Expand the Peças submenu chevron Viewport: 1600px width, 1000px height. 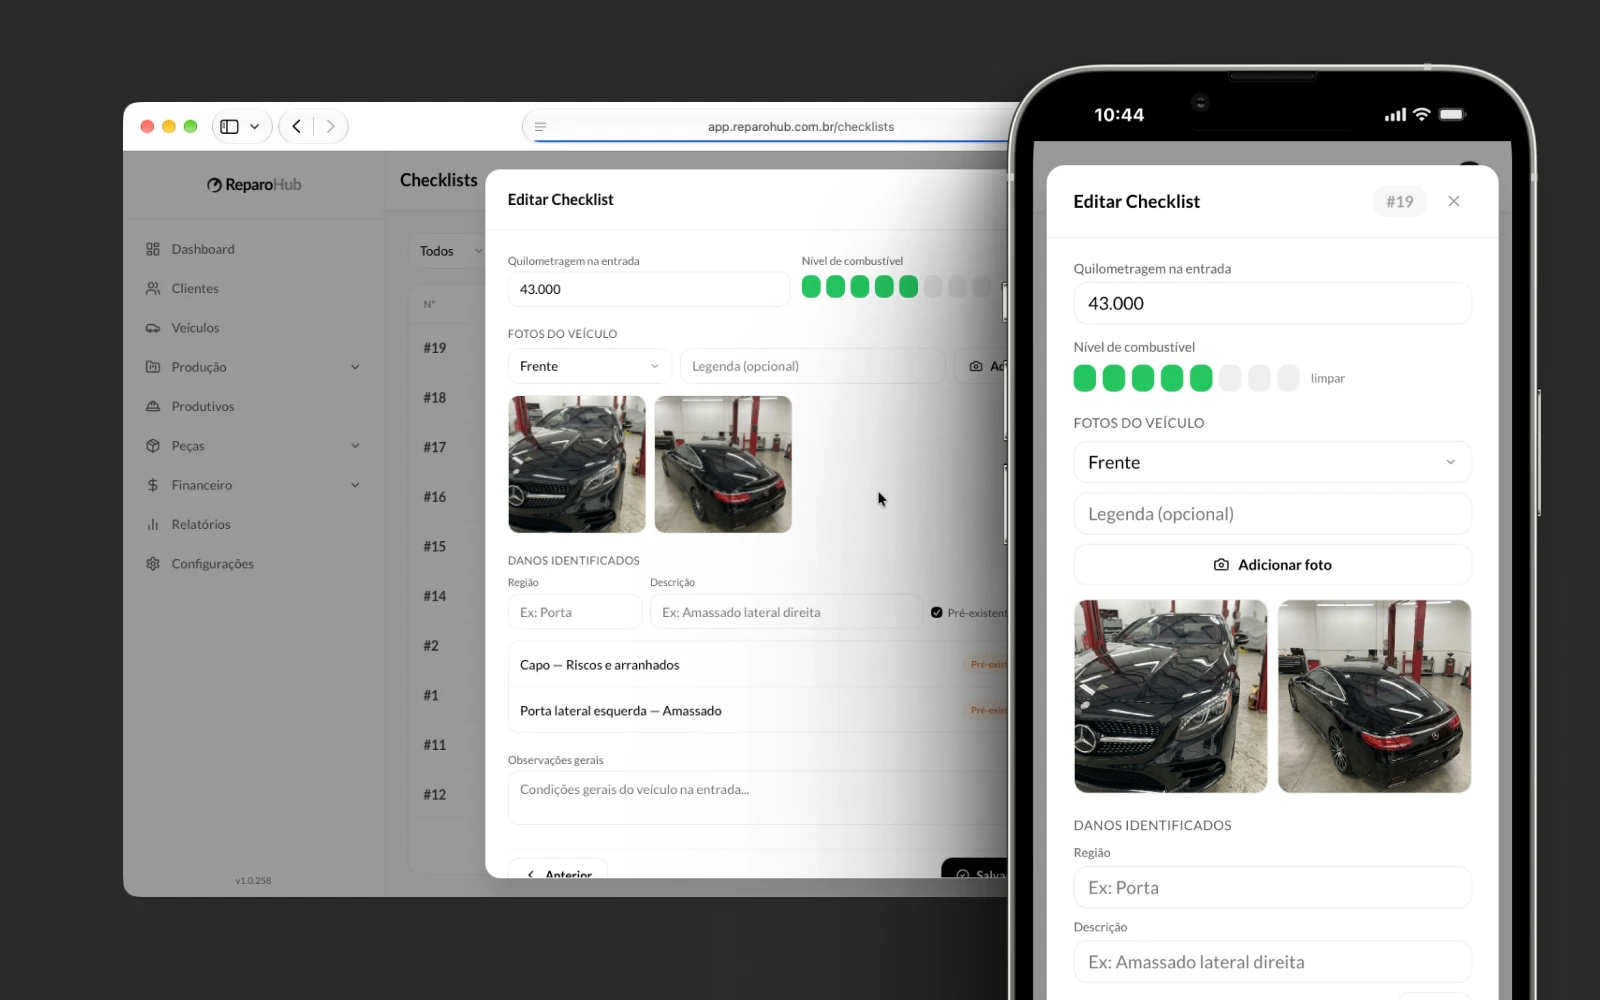[x=355, y=446]
